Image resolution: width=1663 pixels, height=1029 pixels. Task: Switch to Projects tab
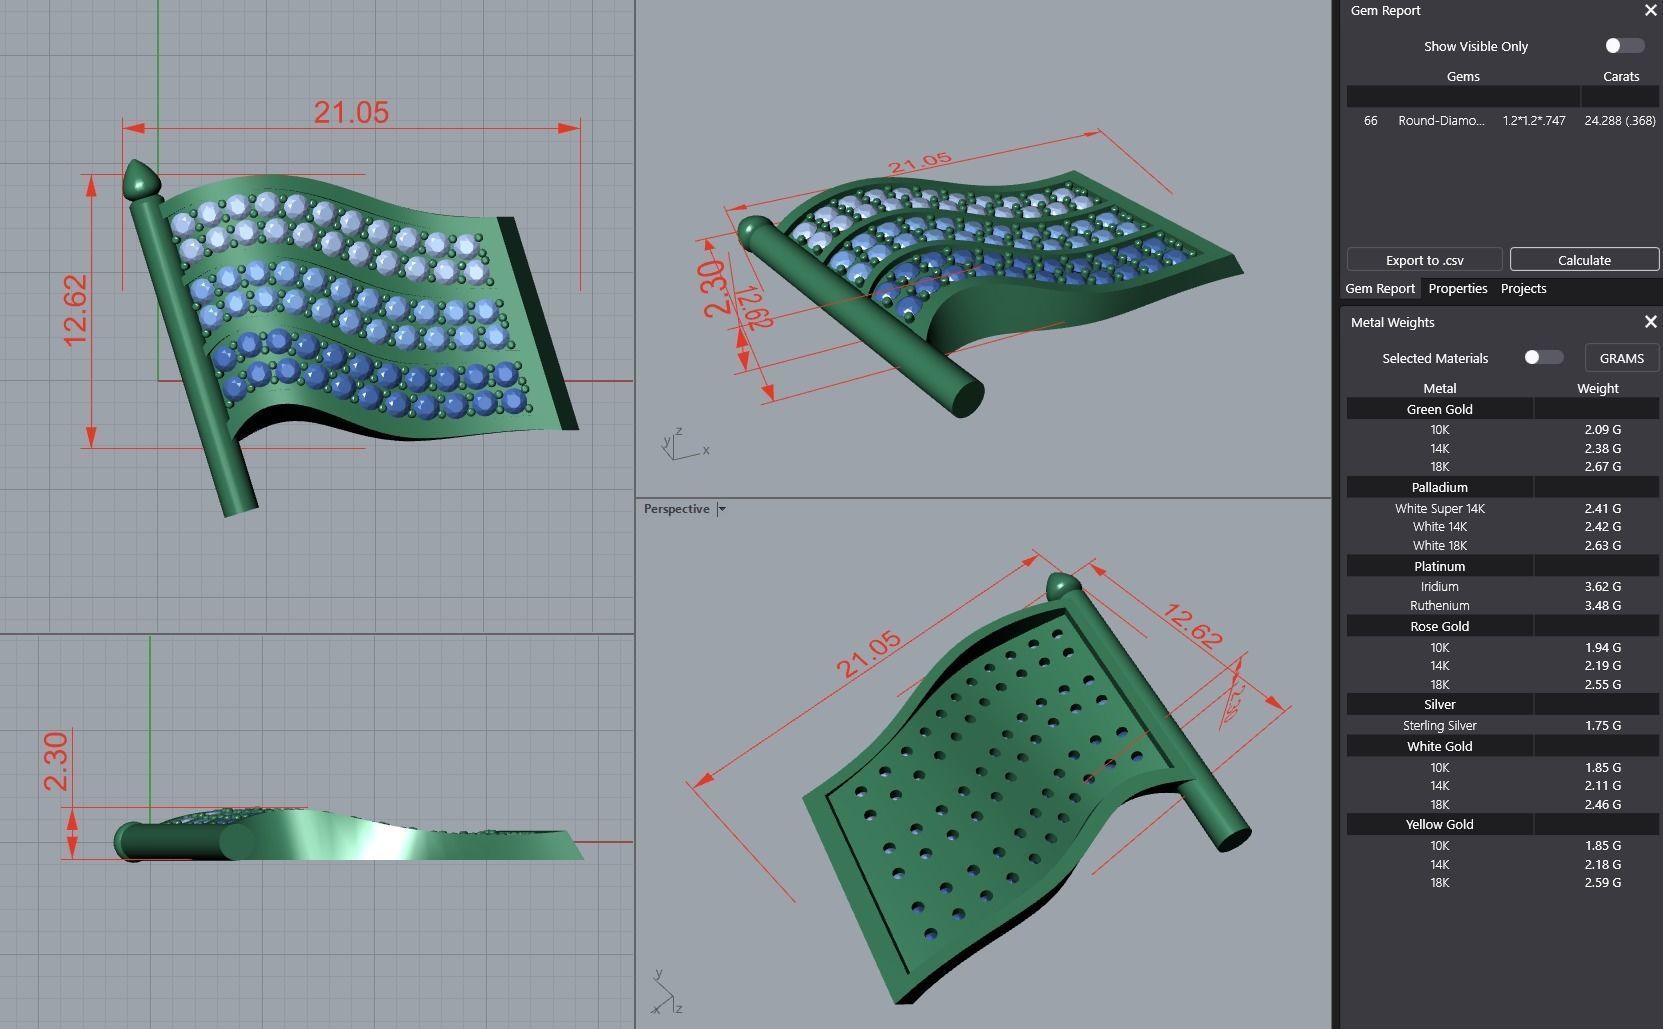1523,288
